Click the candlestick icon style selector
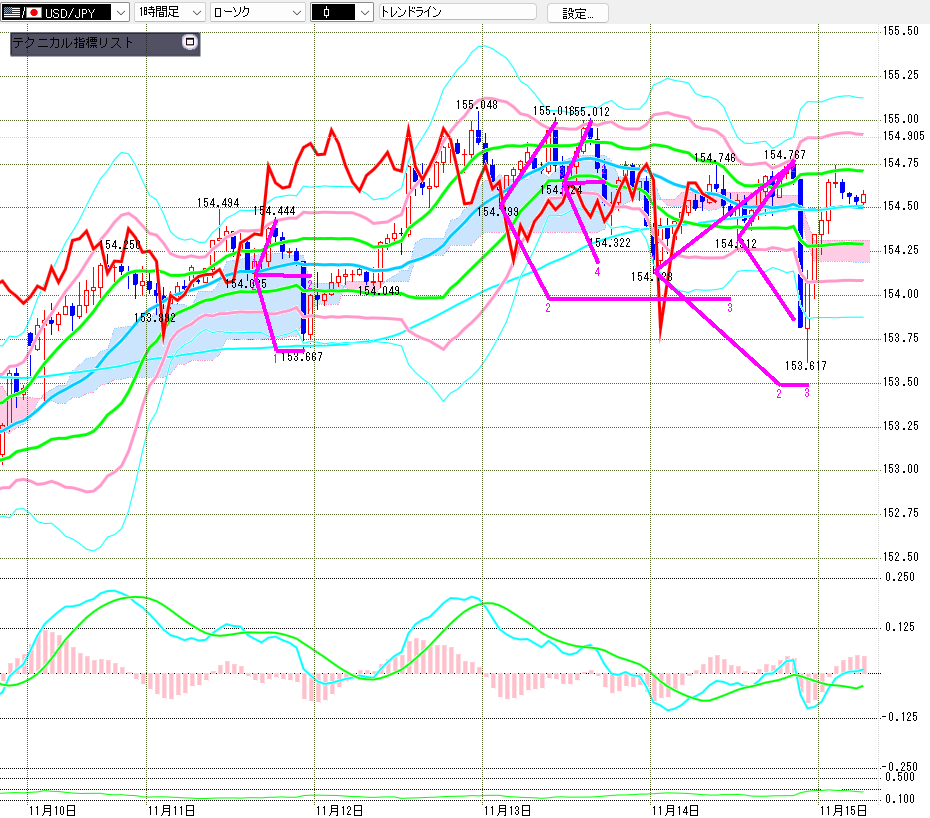This screenshot has height=818, width=930. click(364, 13)
